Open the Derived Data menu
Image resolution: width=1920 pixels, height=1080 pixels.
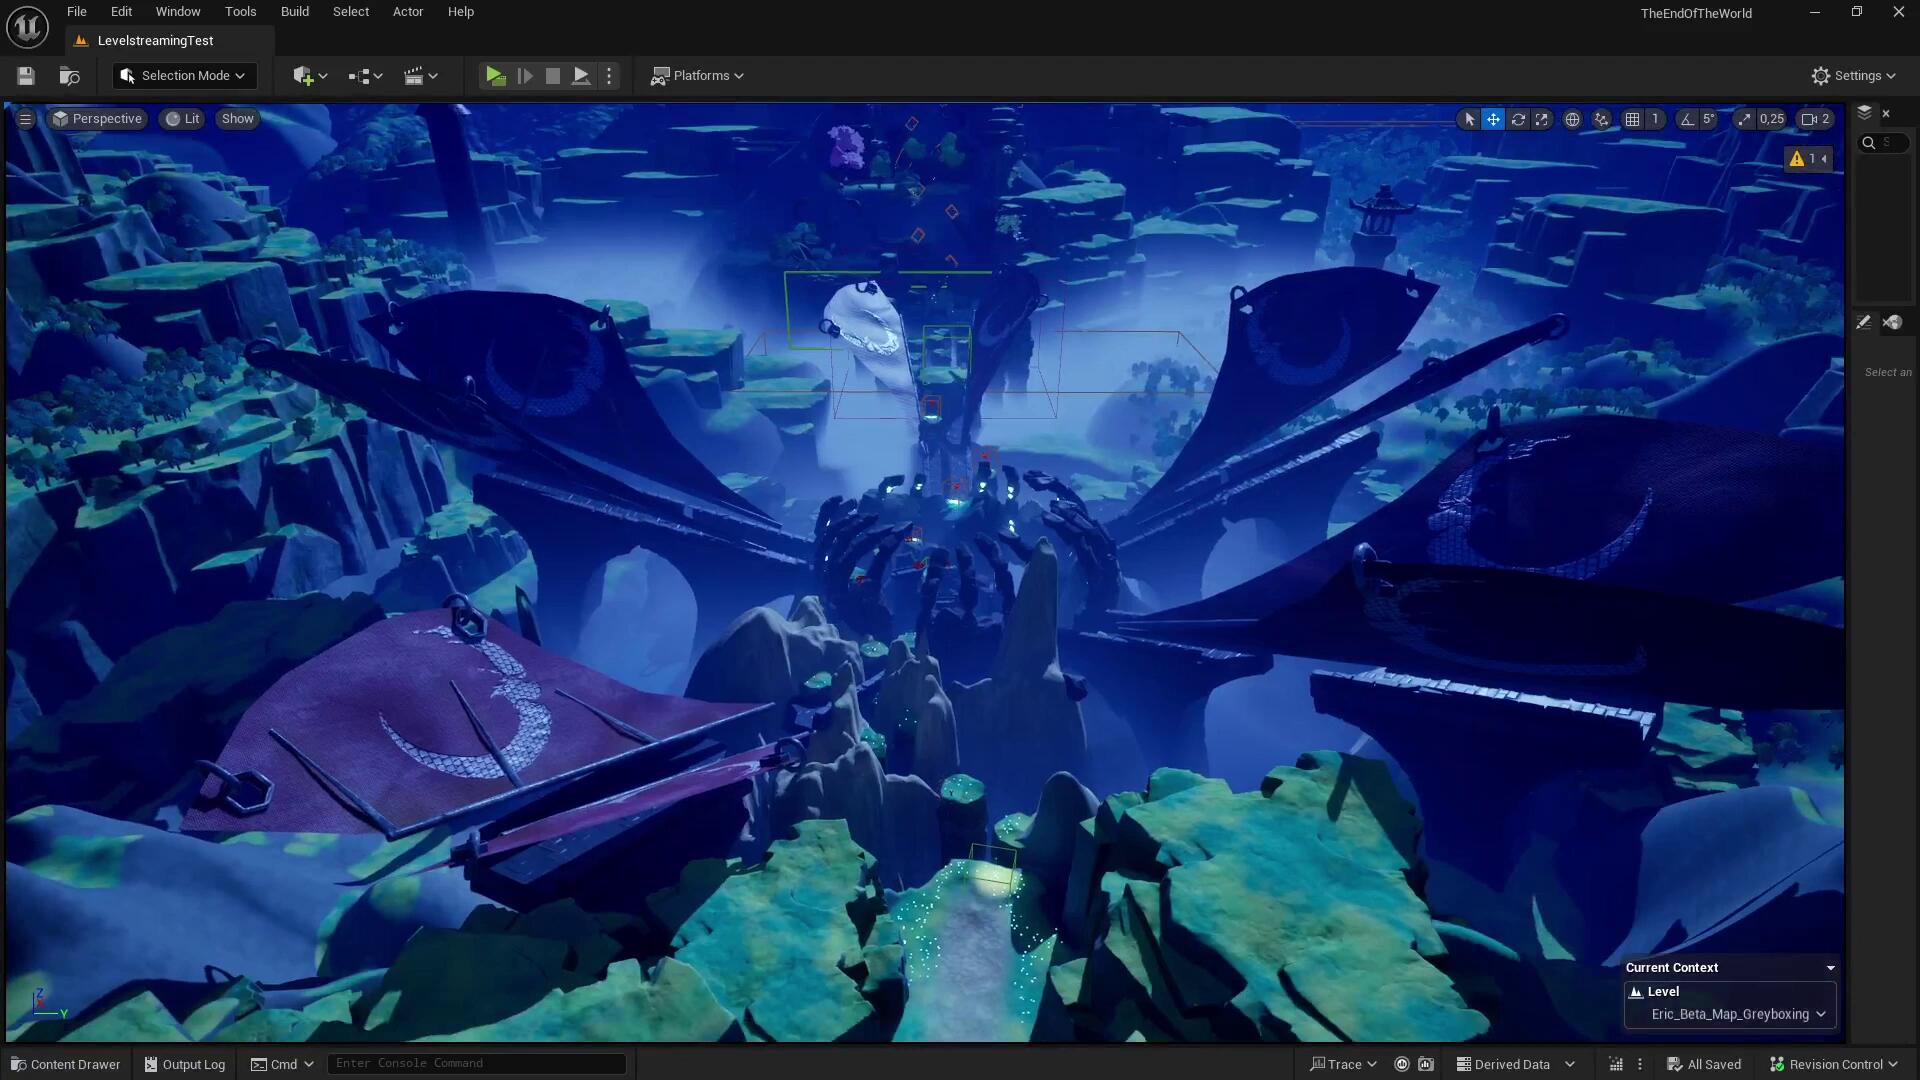(1515, 1064)
